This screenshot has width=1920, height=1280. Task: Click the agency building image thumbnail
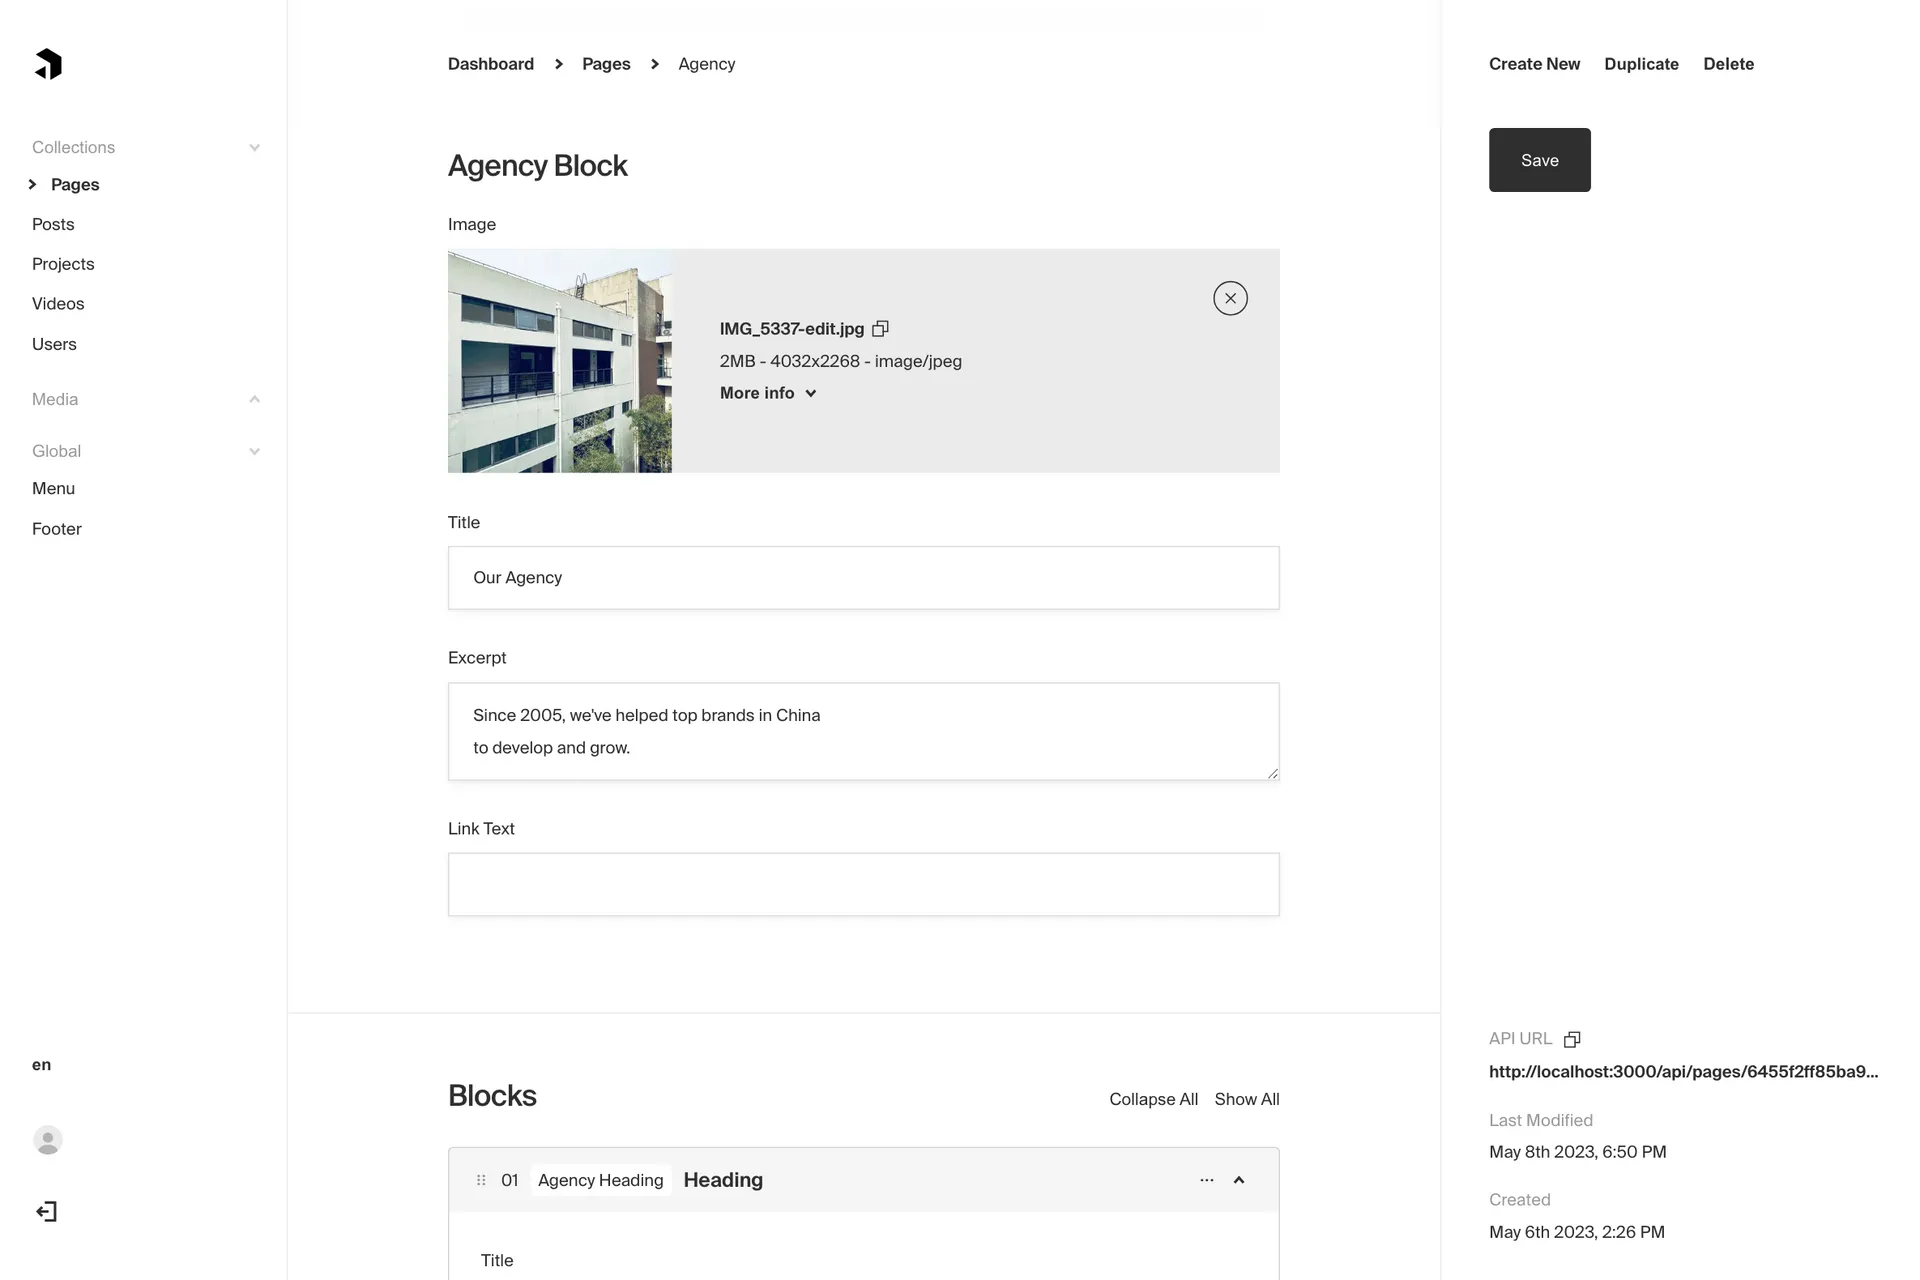[x=560, y=361]
